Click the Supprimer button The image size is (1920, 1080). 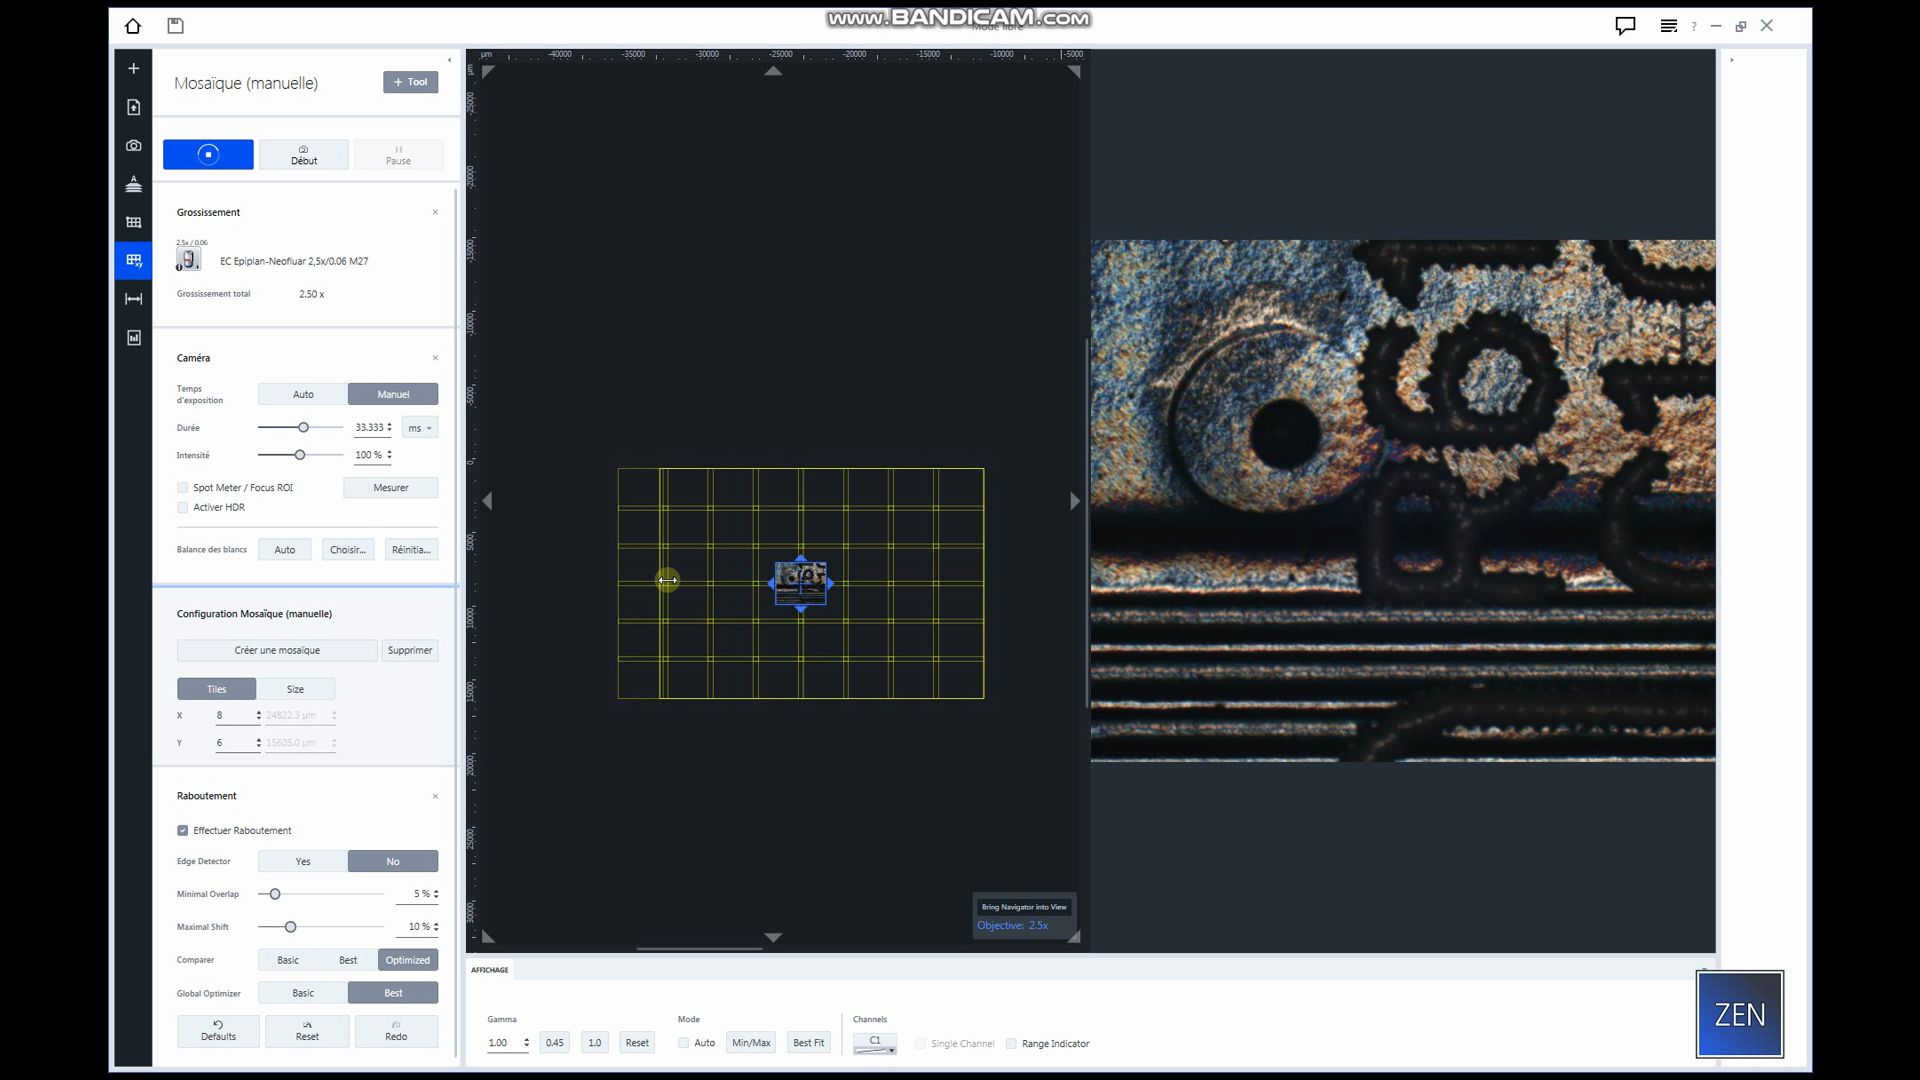coord(410,650)
